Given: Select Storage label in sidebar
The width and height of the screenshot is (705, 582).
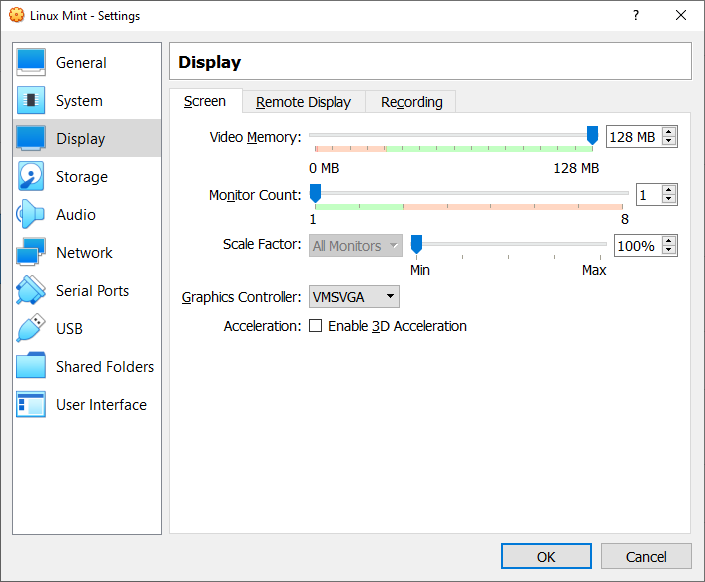Looking at the screenshot, I should point(82,177).
